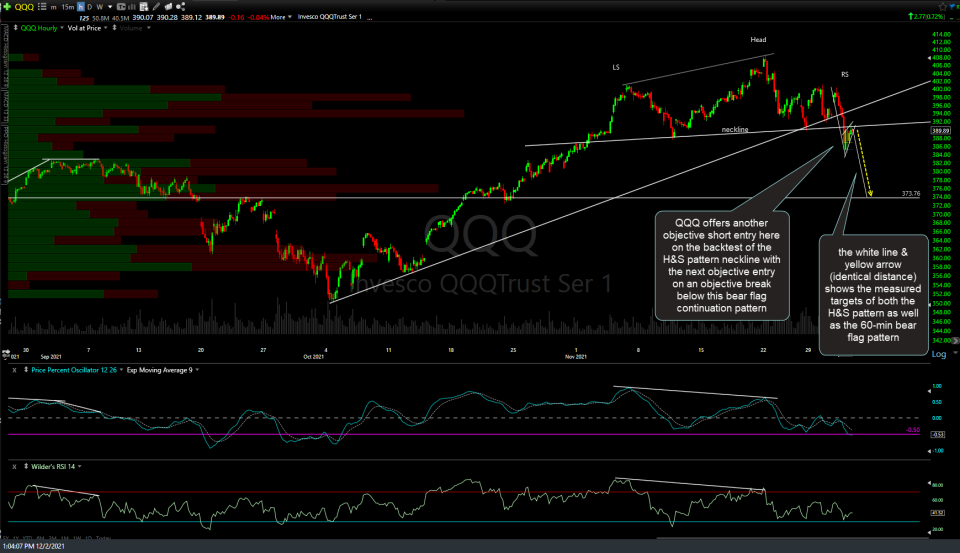Screen dimensions: 960x553
Task: Click the ellipsis after the company name
Action: click(369, 18)
